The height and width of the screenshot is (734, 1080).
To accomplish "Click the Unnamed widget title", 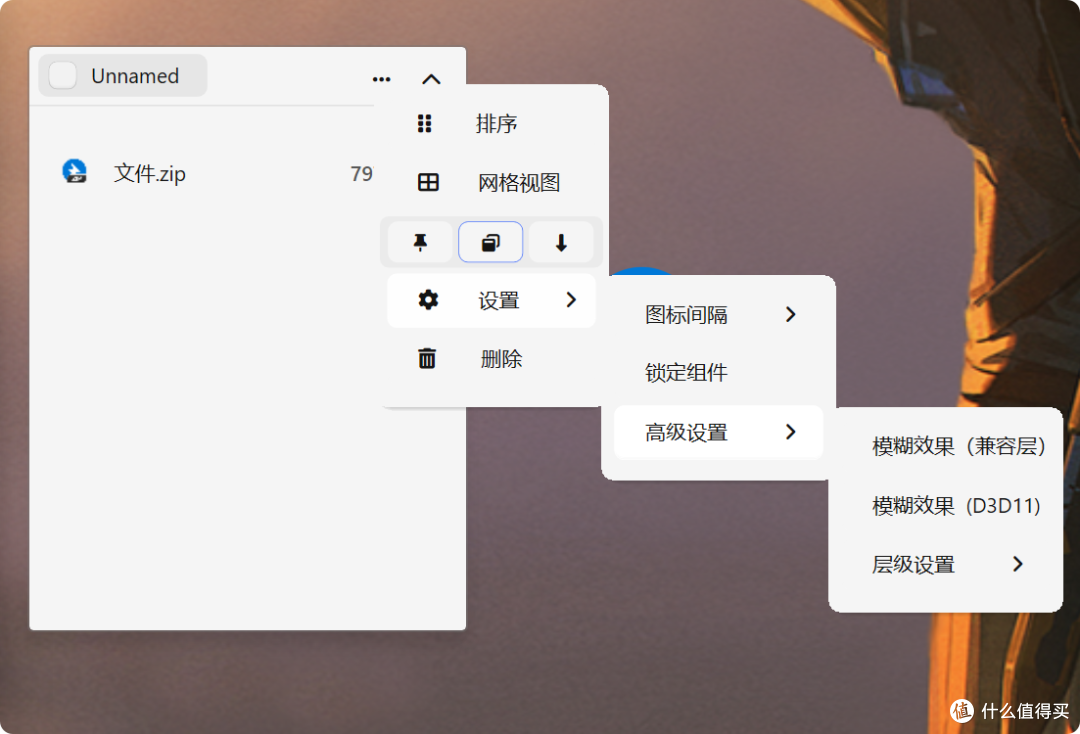I will (135, 76).
